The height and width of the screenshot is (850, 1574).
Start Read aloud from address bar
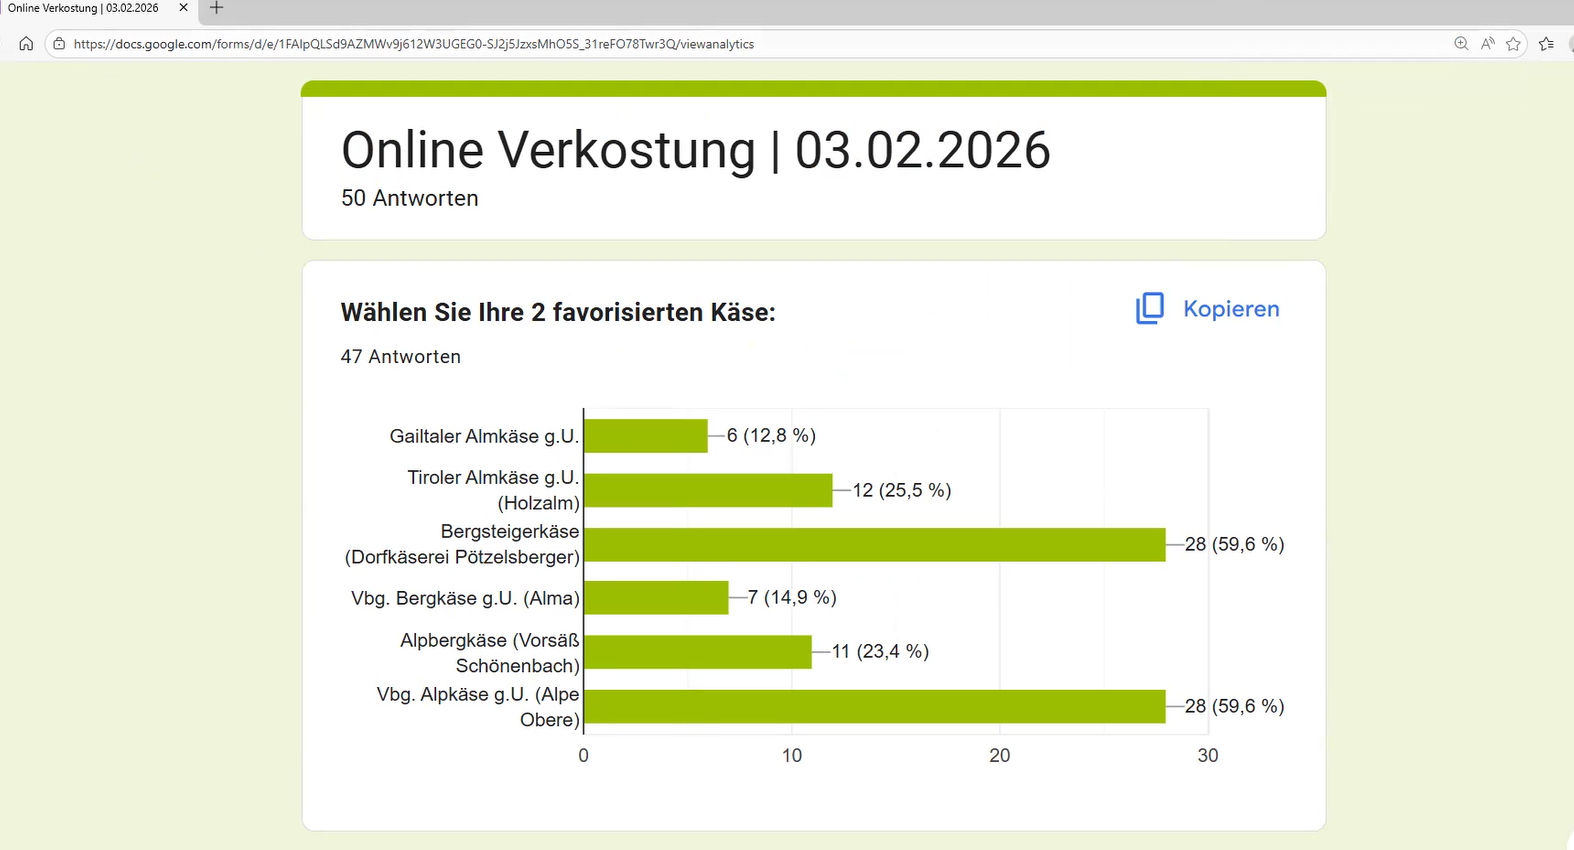click(1488, 44)
